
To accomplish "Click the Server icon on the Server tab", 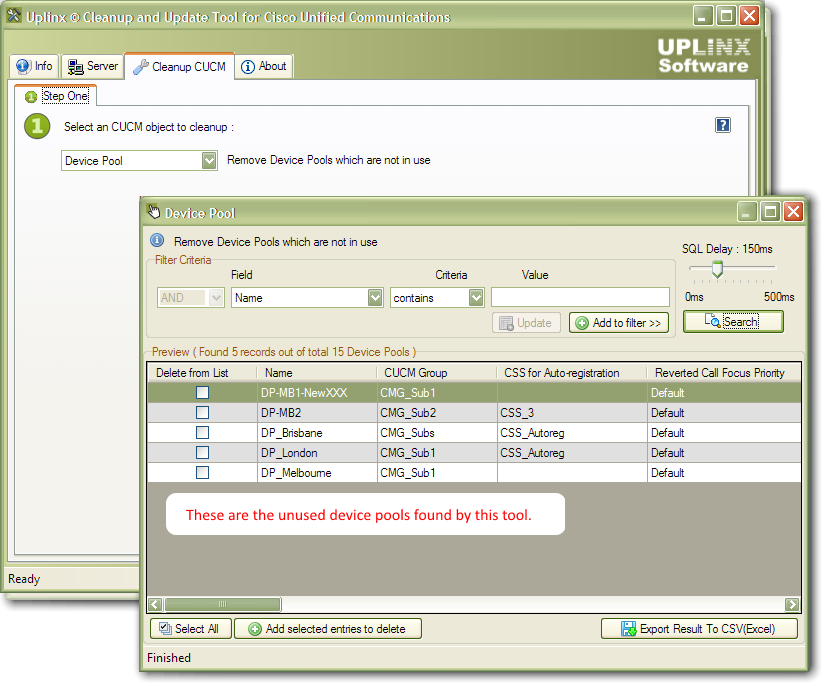I will 74,66.
